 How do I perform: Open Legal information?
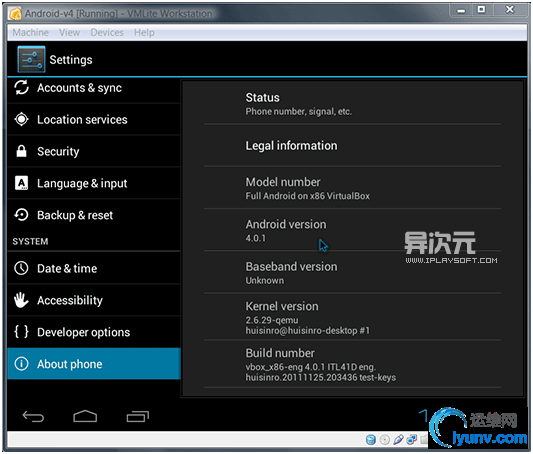352,145
